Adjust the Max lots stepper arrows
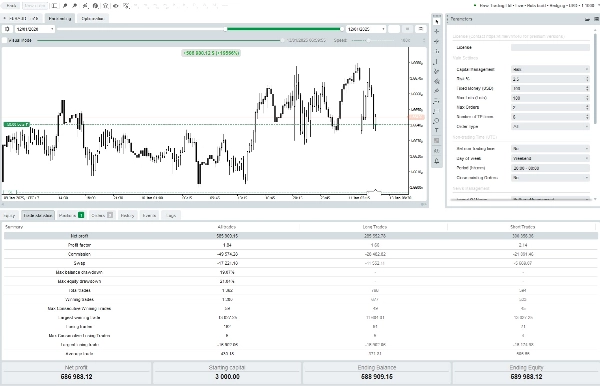Viewport: 600px width, 386px height. pyautogui.click(x=587, y=98)
